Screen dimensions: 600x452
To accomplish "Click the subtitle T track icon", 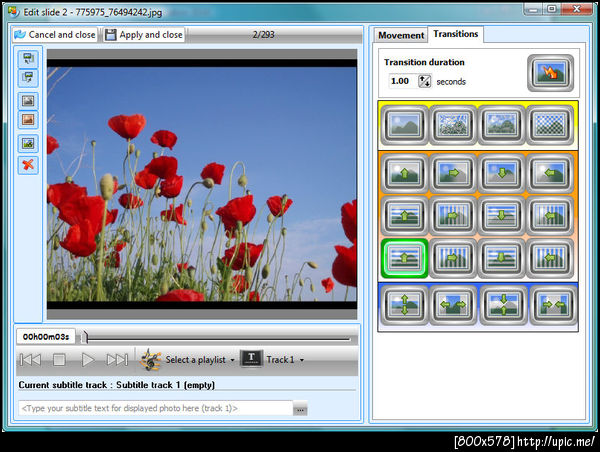I will point(251,359).
